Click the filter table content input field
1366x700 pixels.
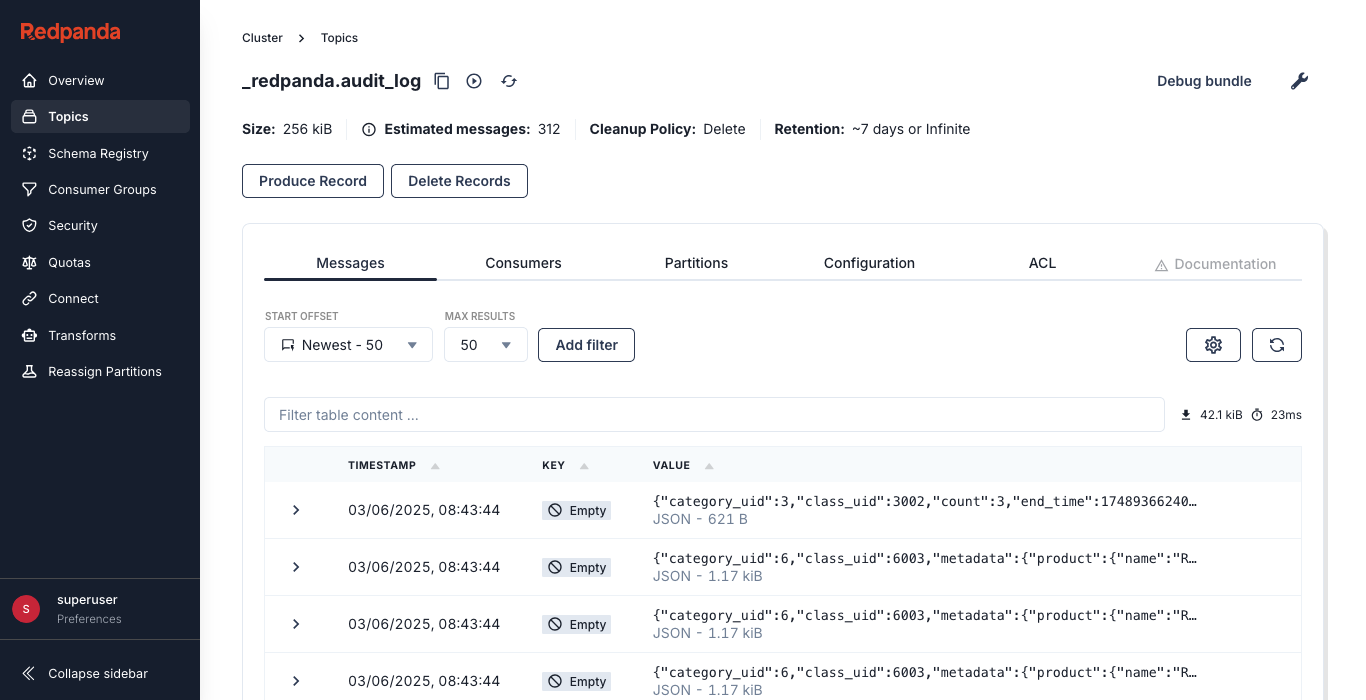coord(714,414)
